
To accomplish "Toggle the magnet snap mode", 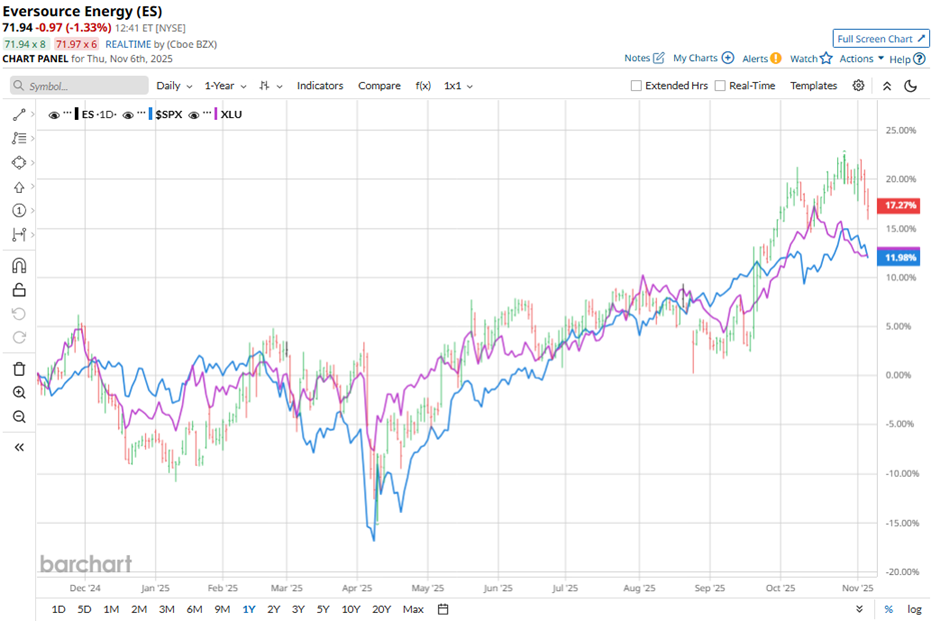I will tap(19, 266).
